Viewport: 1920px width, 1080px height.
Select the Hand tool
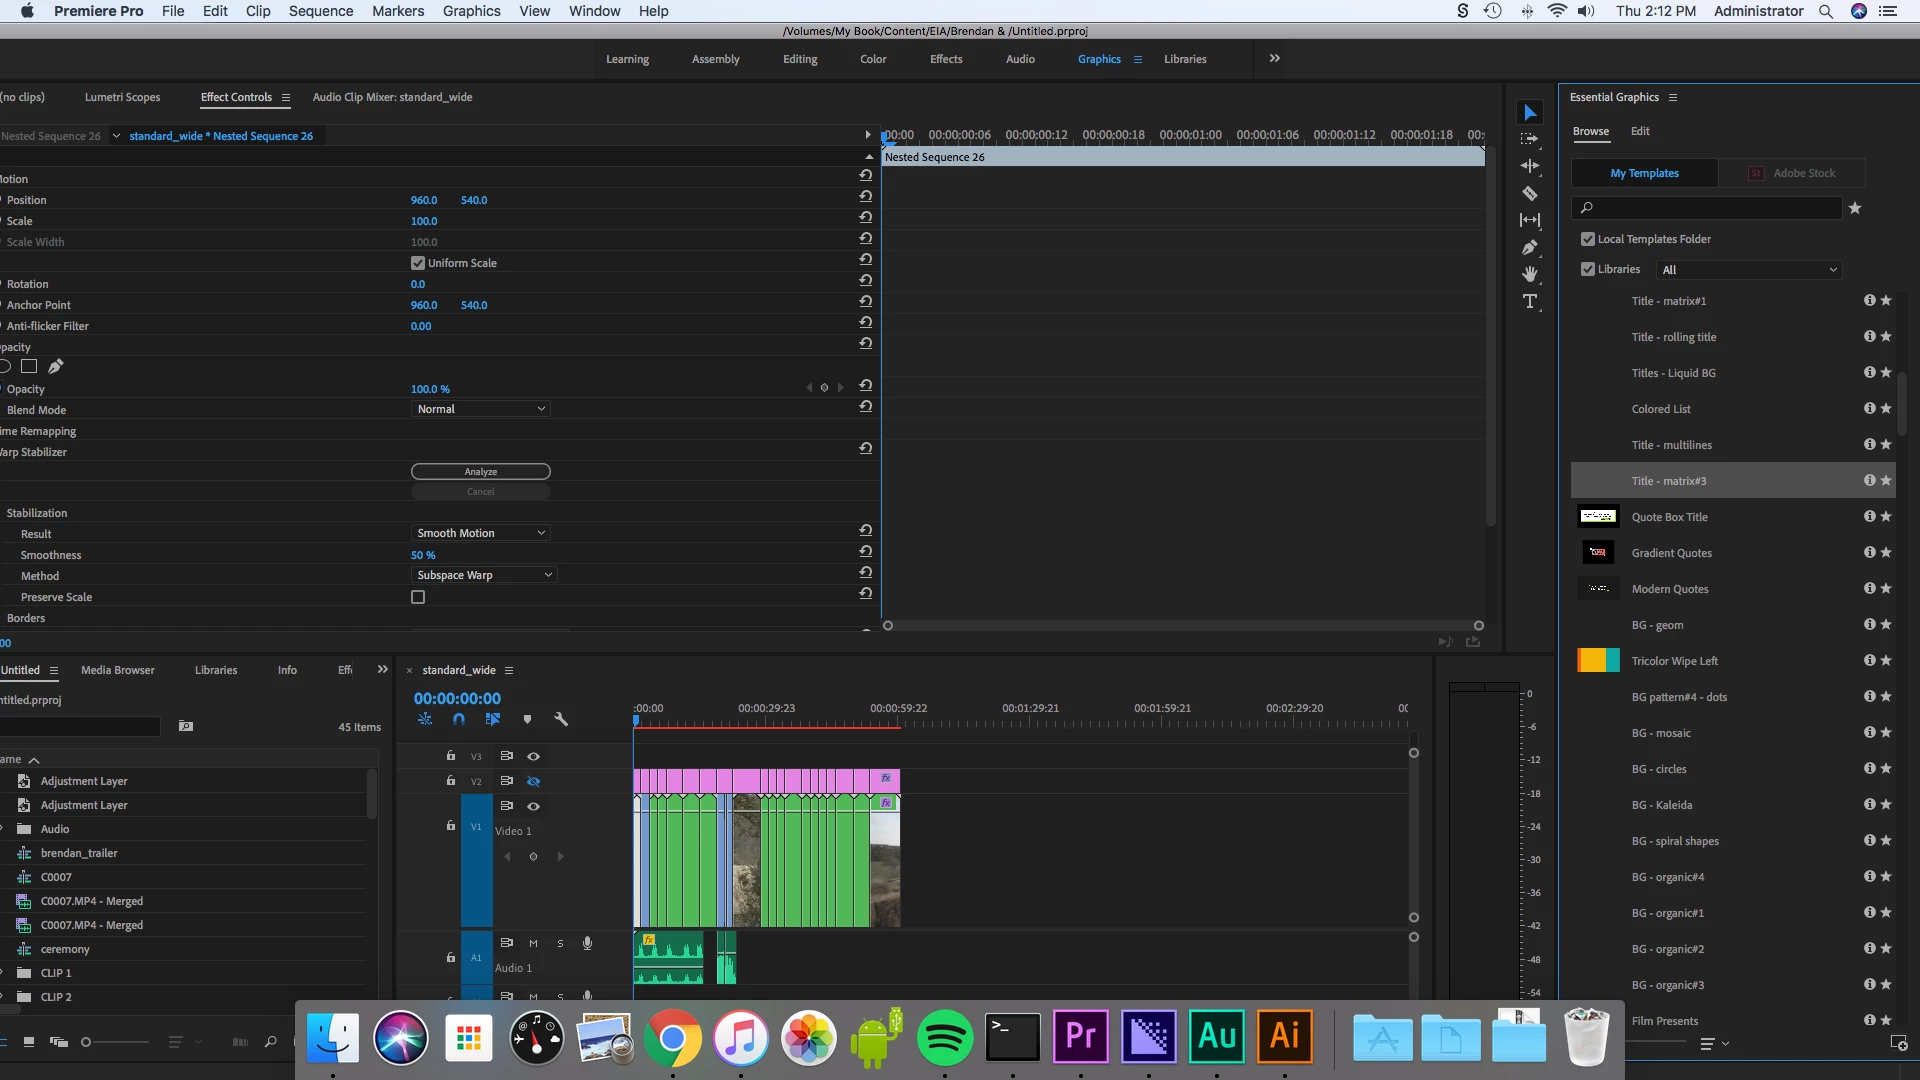point(1529,274)
